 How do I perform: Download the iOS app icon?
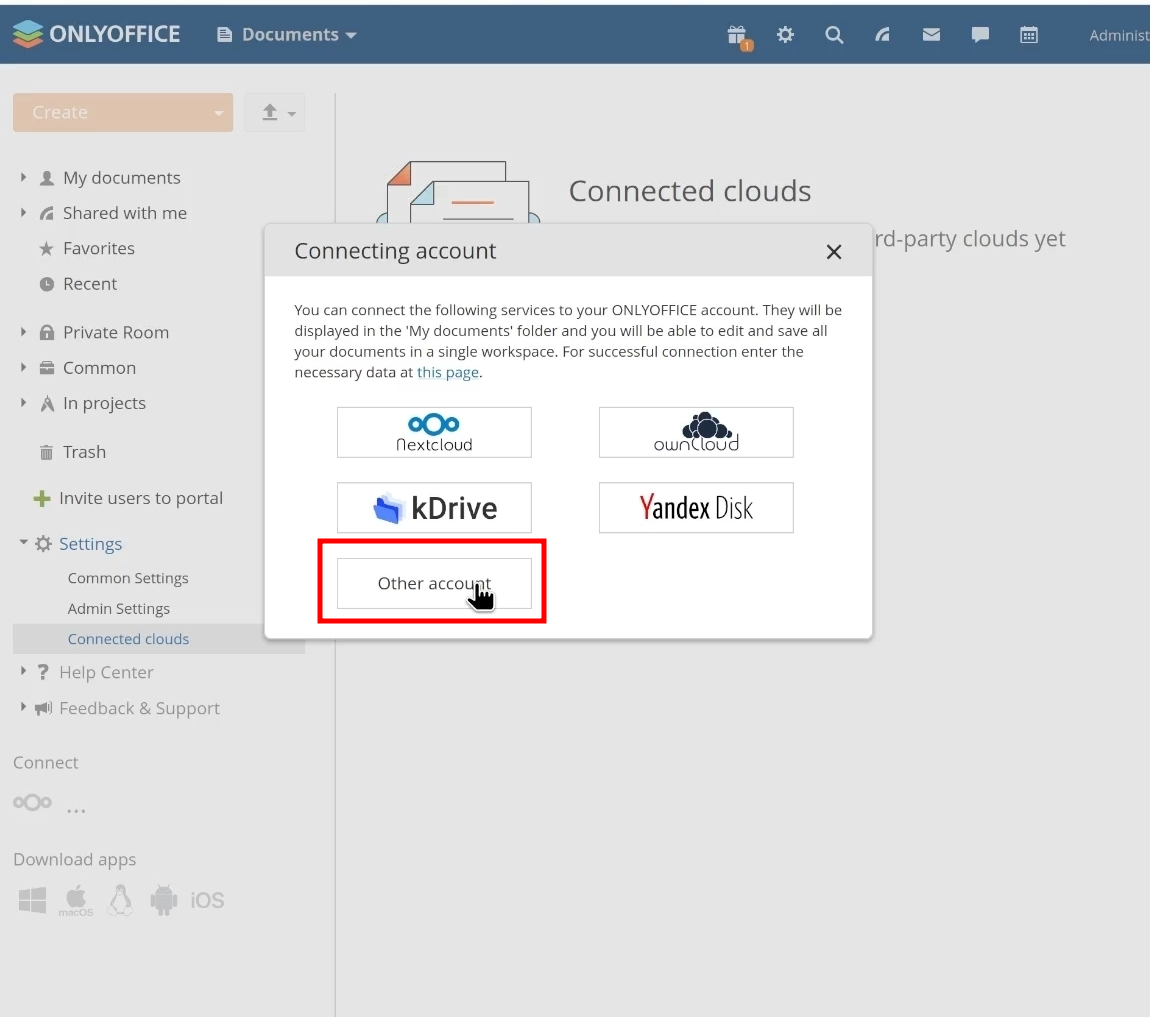(x=207, y=900)
